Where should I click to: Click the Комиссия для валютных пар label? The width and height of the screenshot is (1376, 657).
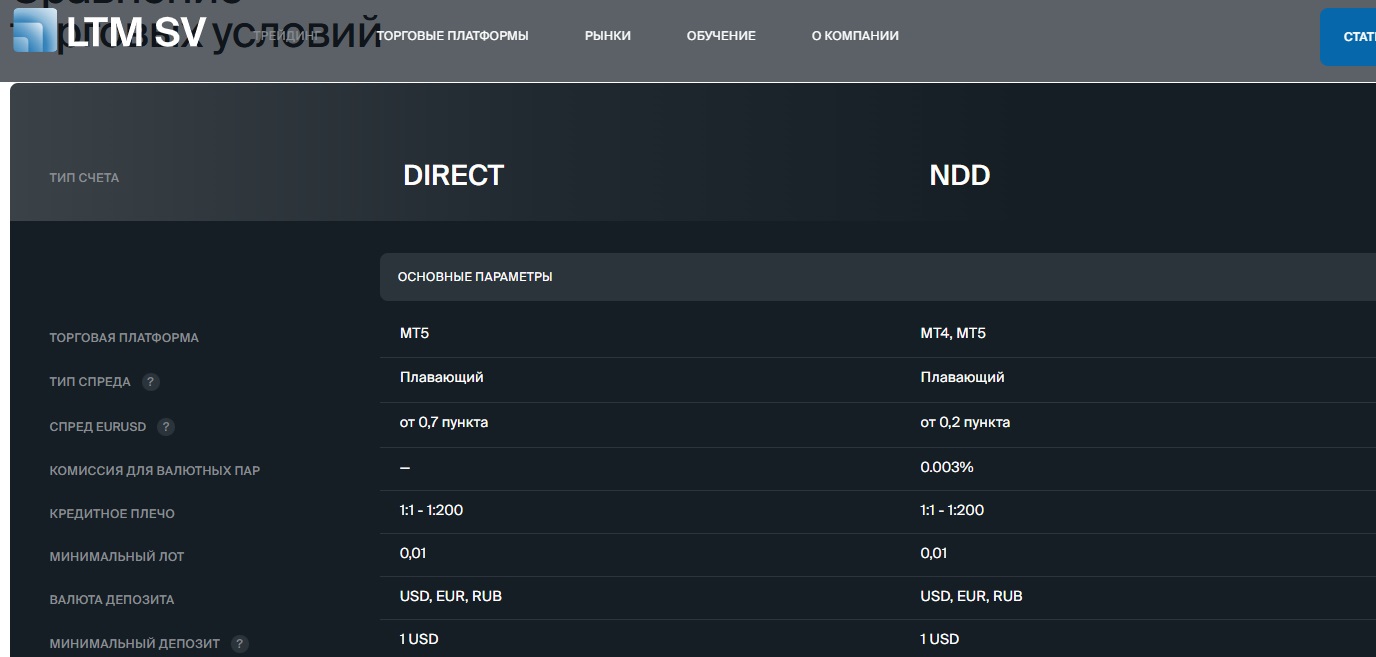tap(155, 470)
